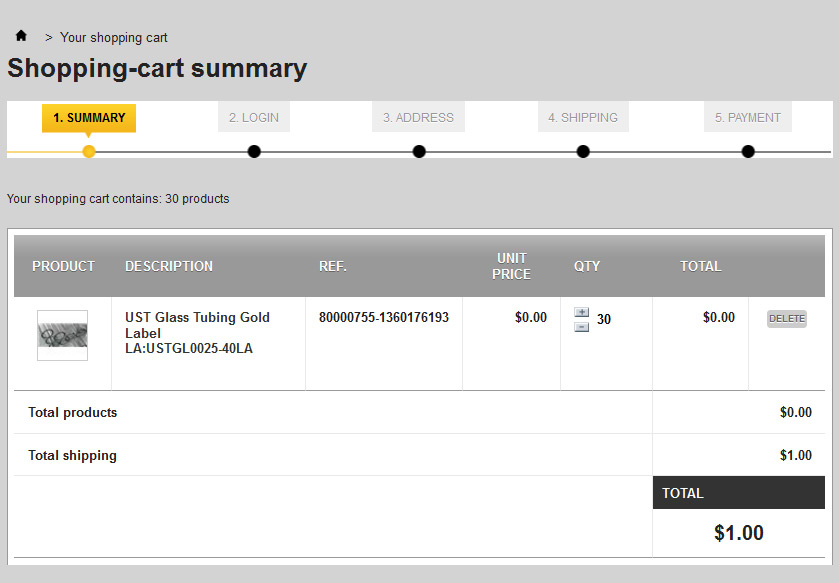Switch to the 3. Address step

[x=418, y=118]
